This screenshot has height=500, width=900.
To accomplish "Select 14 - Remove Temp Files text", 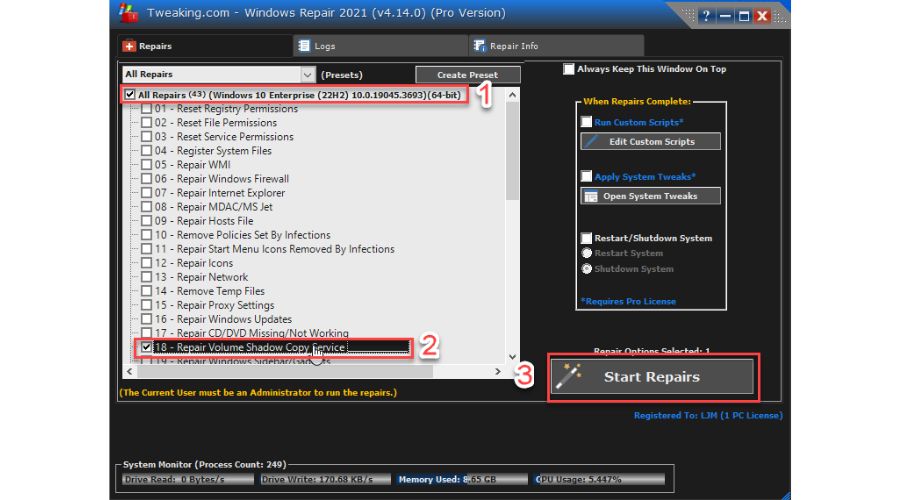I will click(210, 292).
